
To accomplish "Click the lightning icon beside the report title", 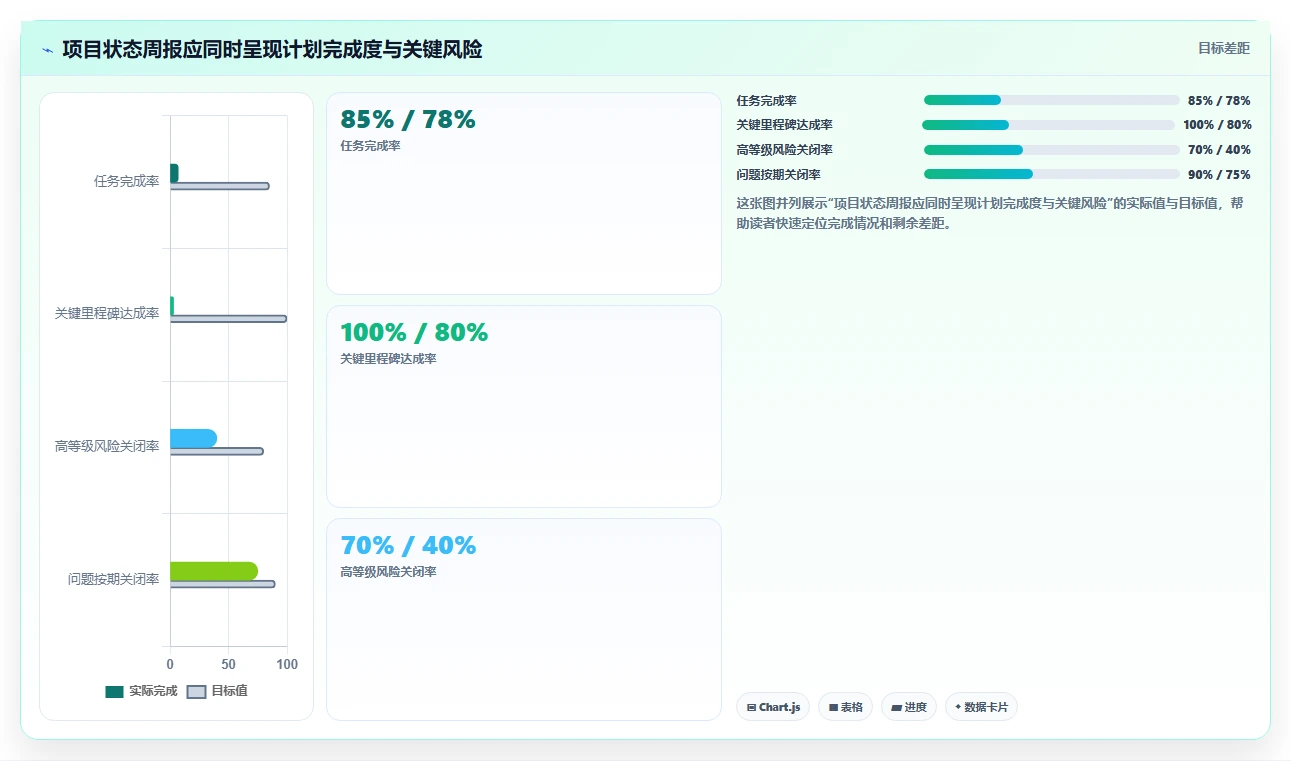I will point(48,49).
